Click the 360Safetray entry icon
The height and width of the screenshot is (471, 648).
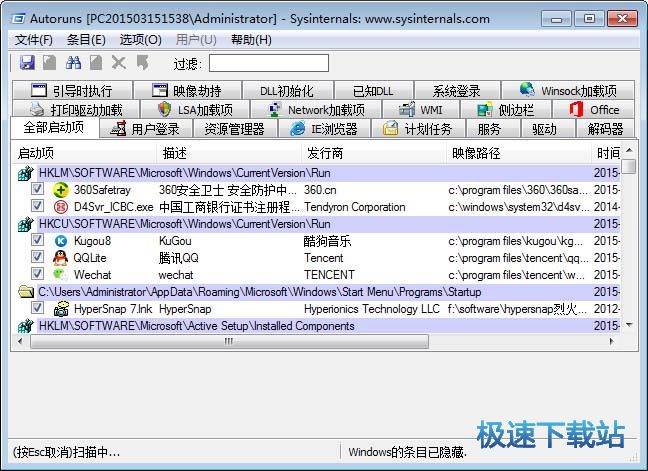(x=61, y=190)
